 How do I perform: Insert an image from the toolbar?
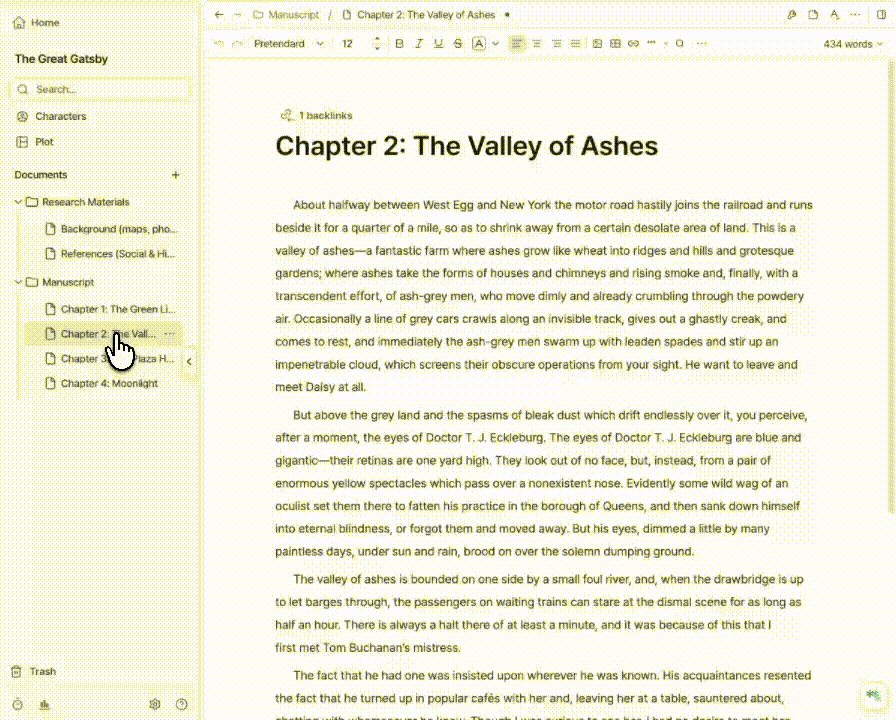[597, 43]
